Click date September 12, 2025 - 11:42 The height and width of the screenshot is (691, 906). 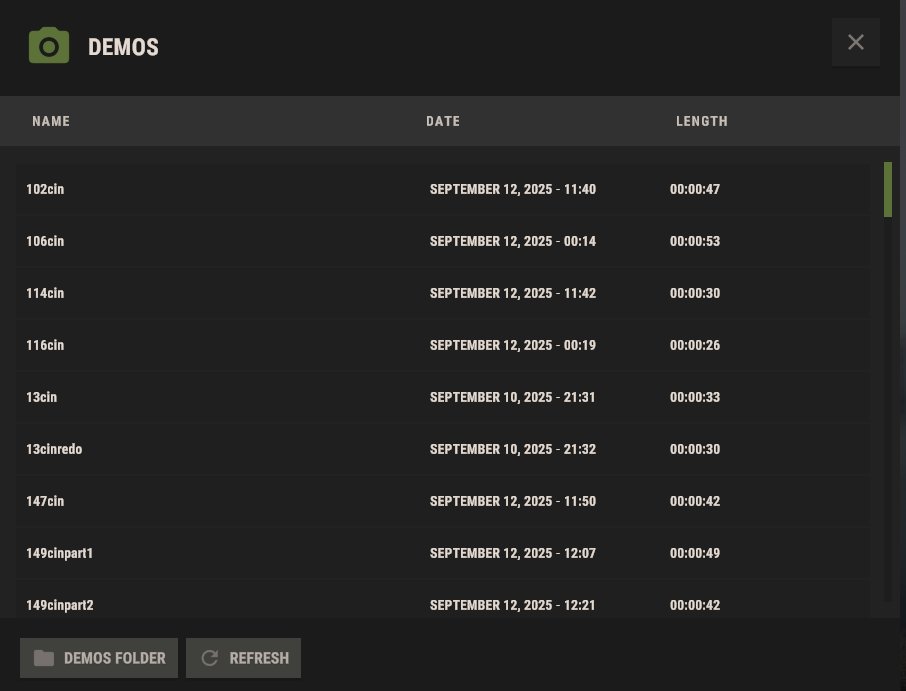(x=513, y=294)
